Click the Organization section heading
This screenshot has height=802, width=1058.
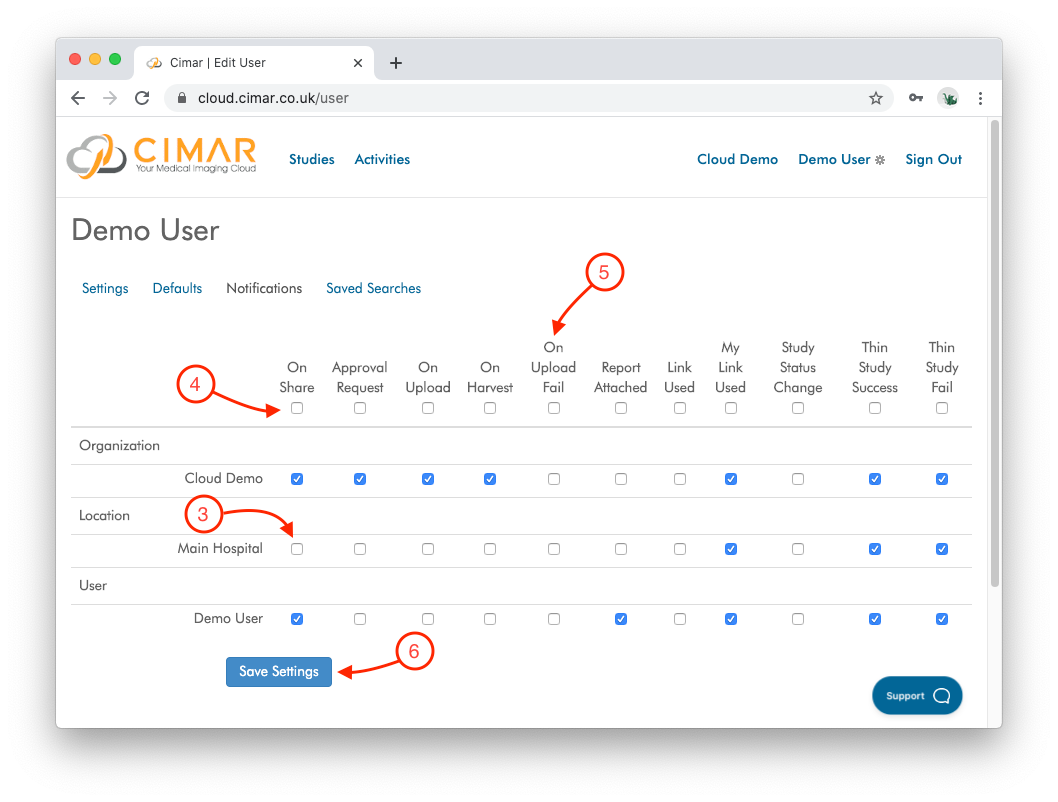119,446
